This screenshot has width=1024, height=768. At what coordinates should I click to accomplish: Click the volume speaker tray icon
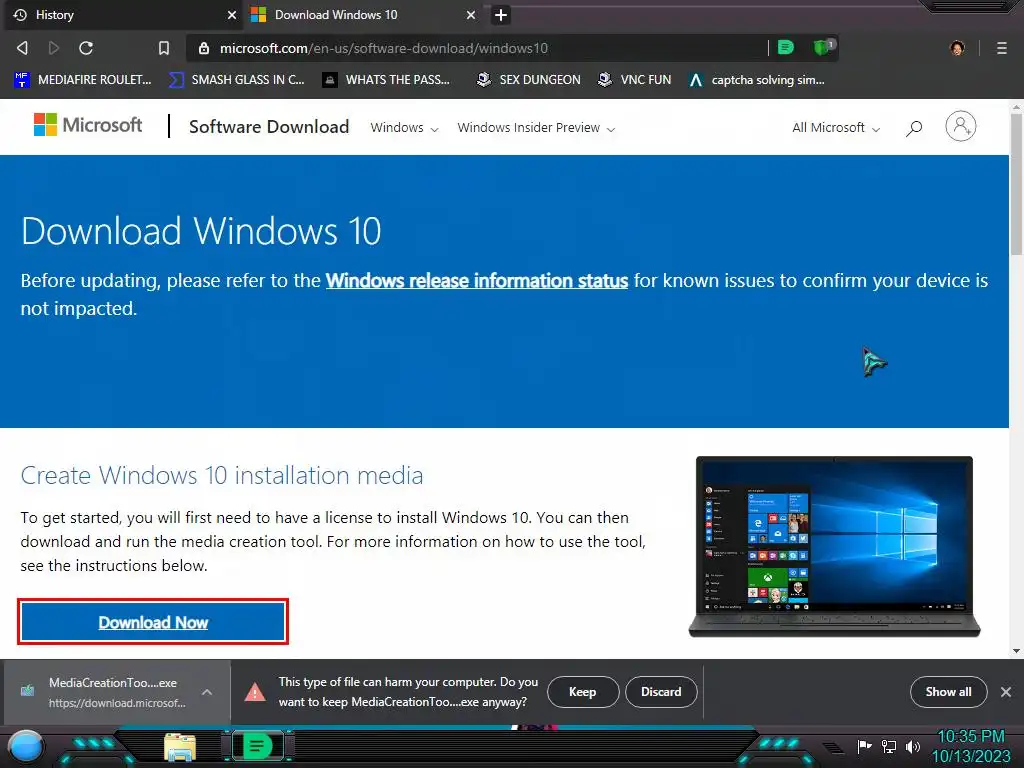click(x=913, y=746)
